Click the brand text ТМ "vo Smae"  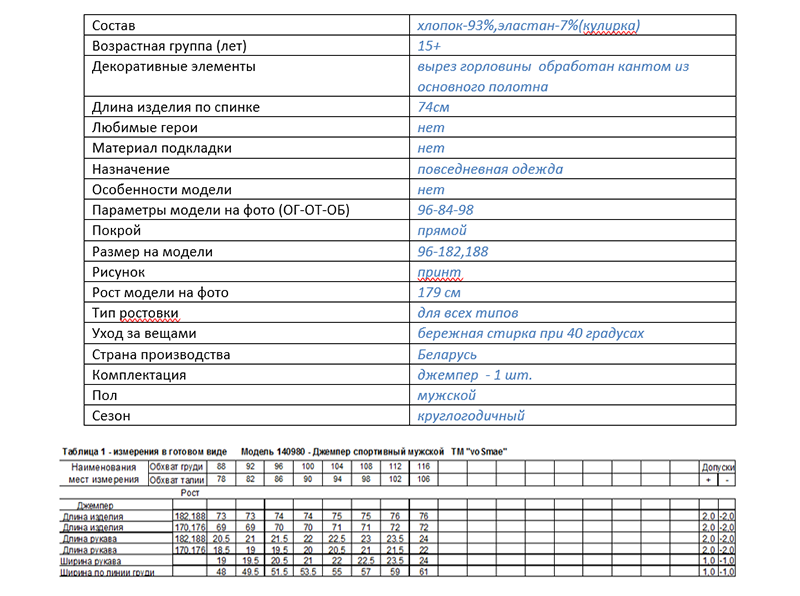coord(479,452)
